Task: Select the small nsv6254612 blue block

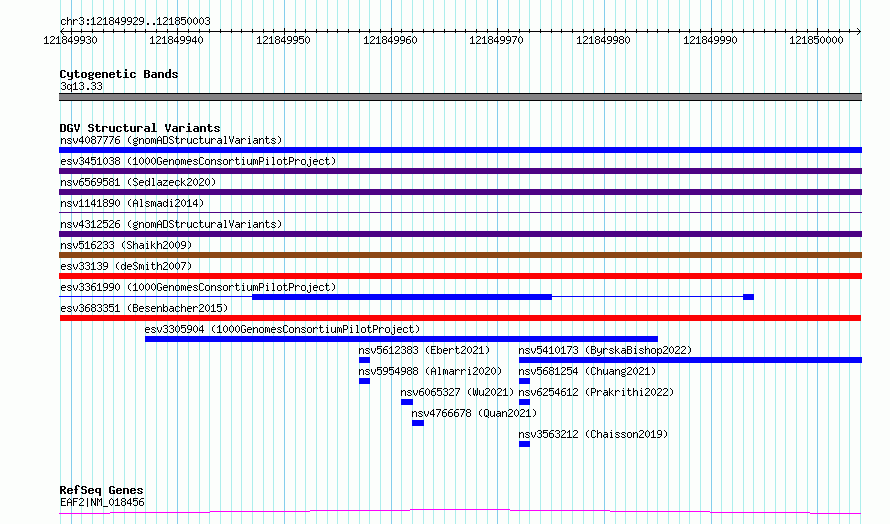Action: coord(524,402)
